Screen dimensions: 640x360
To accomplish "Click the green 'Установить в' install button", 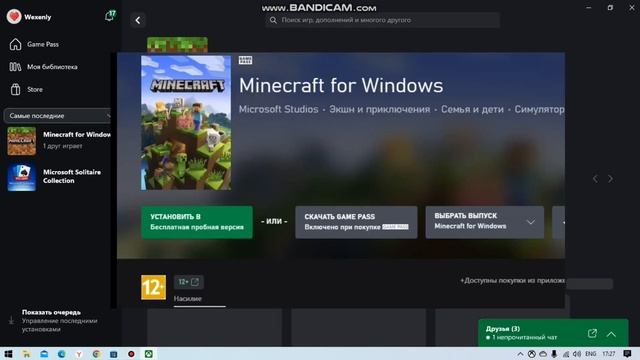I will coord(197,222).
